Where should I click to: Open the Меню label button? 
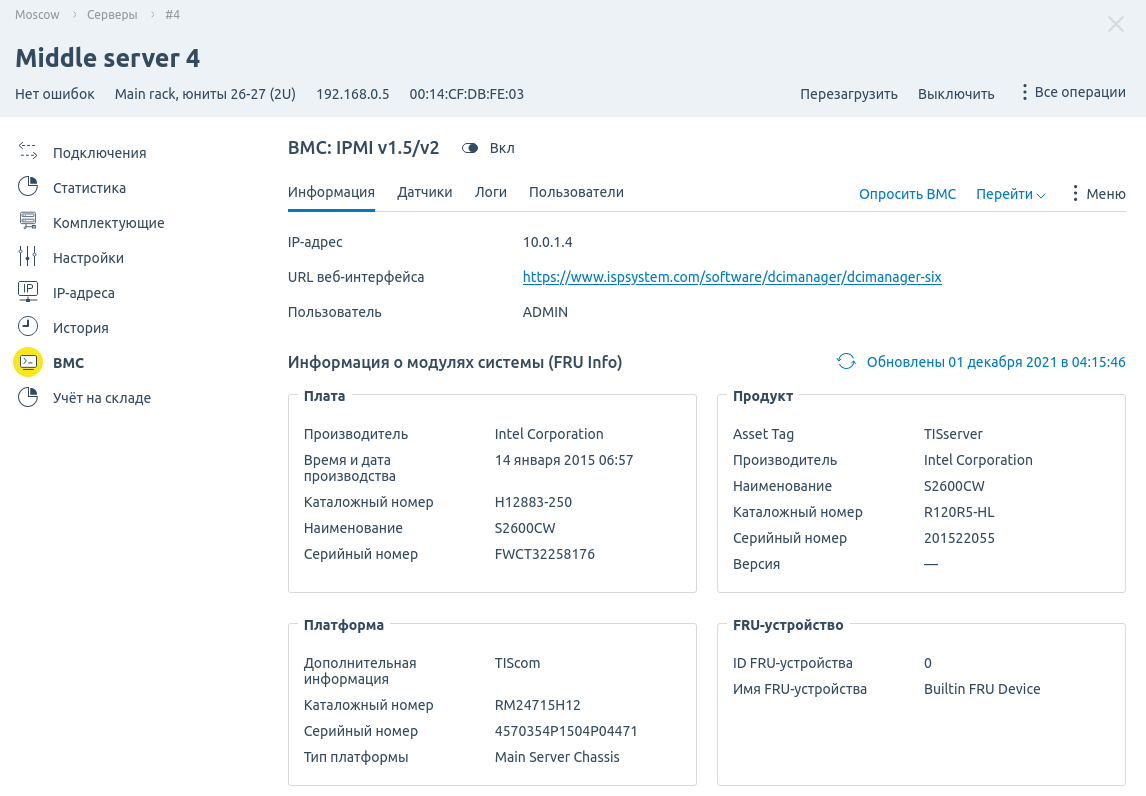point(1105,194)
